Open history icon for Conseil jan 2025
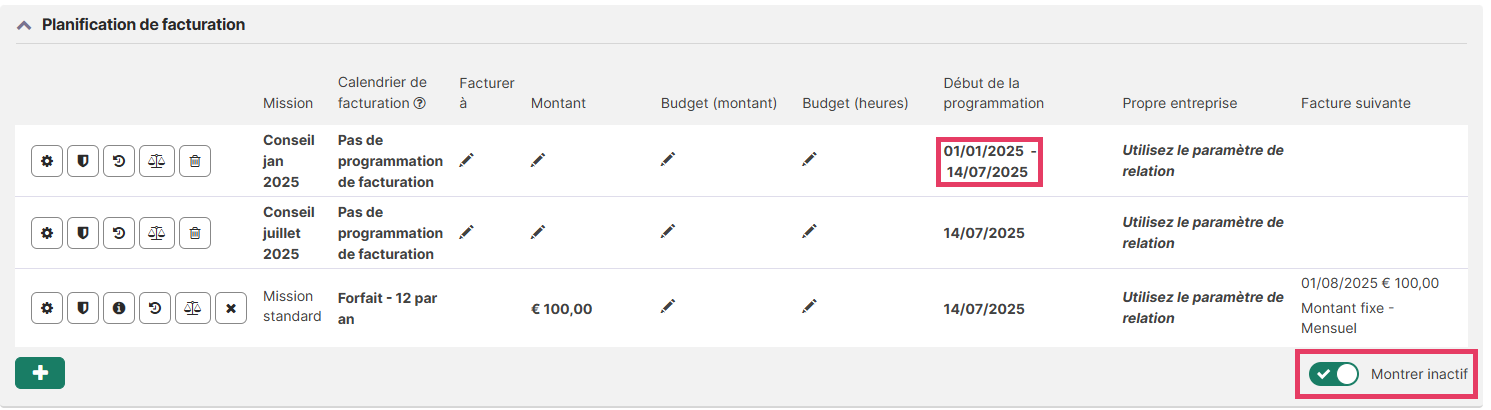1491x410 pixels. click(x=119, y=161)
